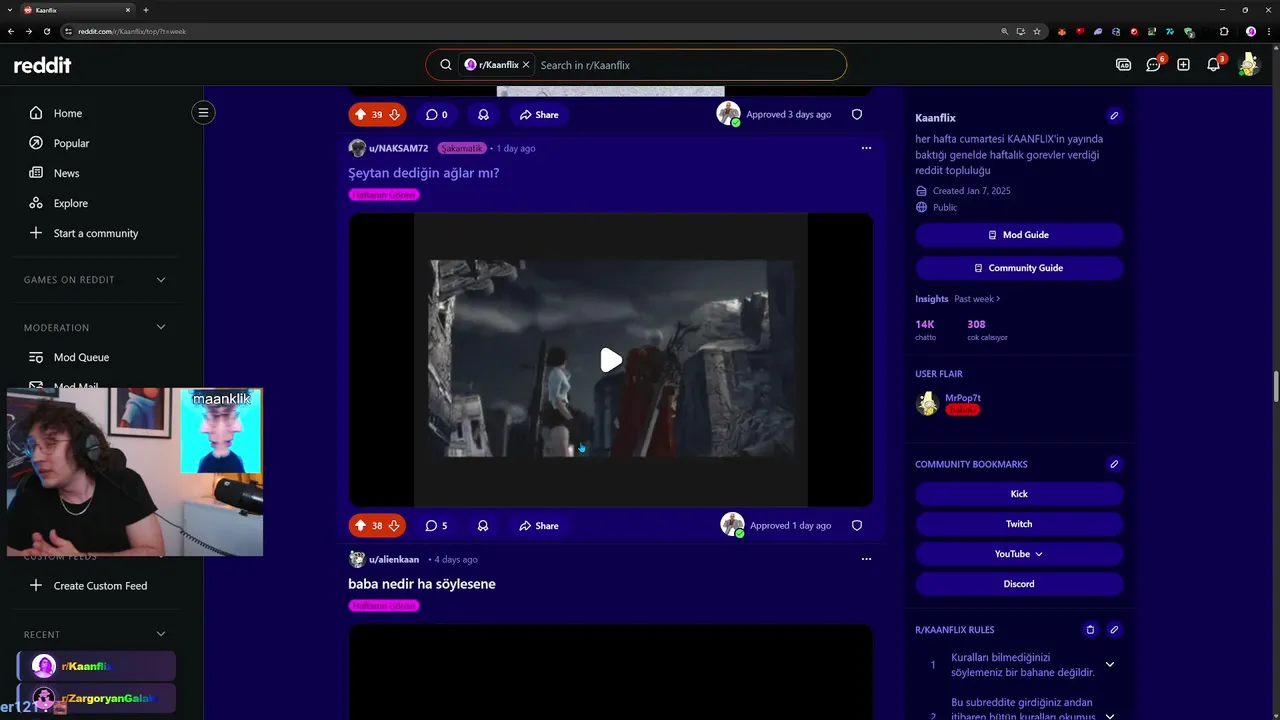
Task: Open options menu for alienkaan post
Action: coord(866,559)
